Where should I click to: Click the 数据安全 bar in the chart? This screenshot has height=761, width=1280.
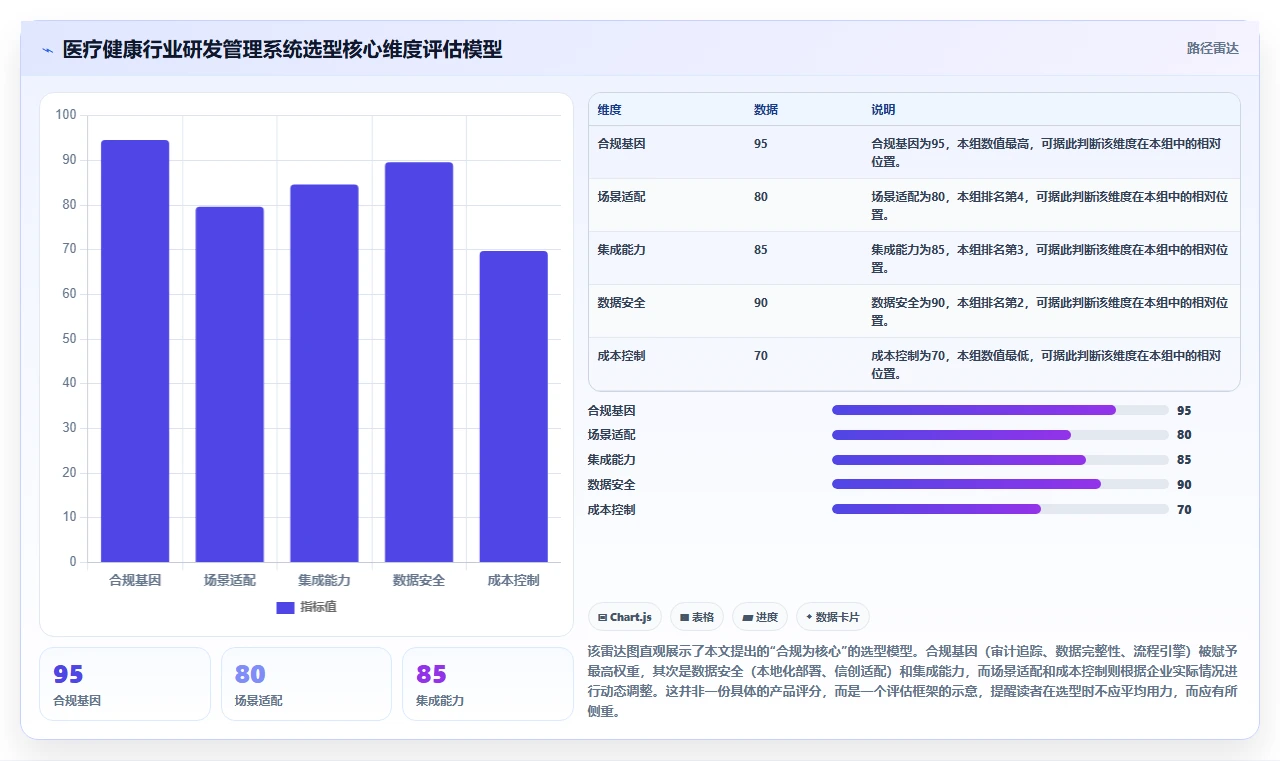419,362
